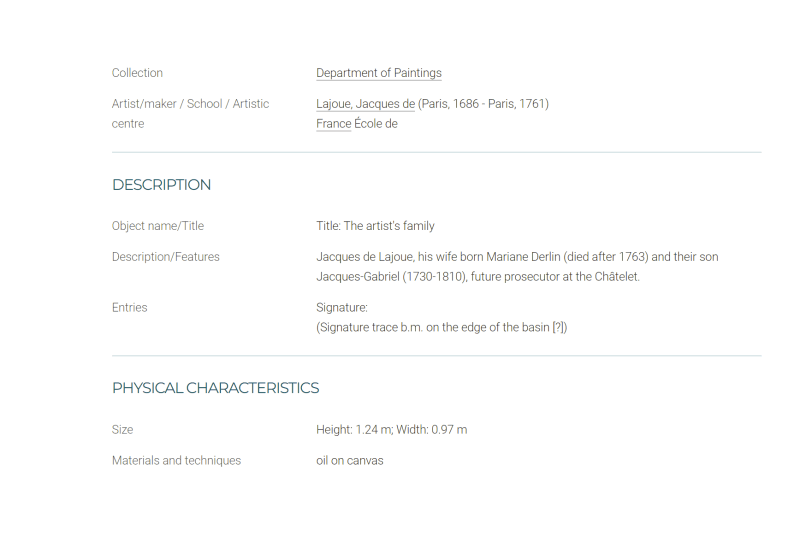
Task: Click the description mentioning Mariane Derlin
Action: (517, 266)
